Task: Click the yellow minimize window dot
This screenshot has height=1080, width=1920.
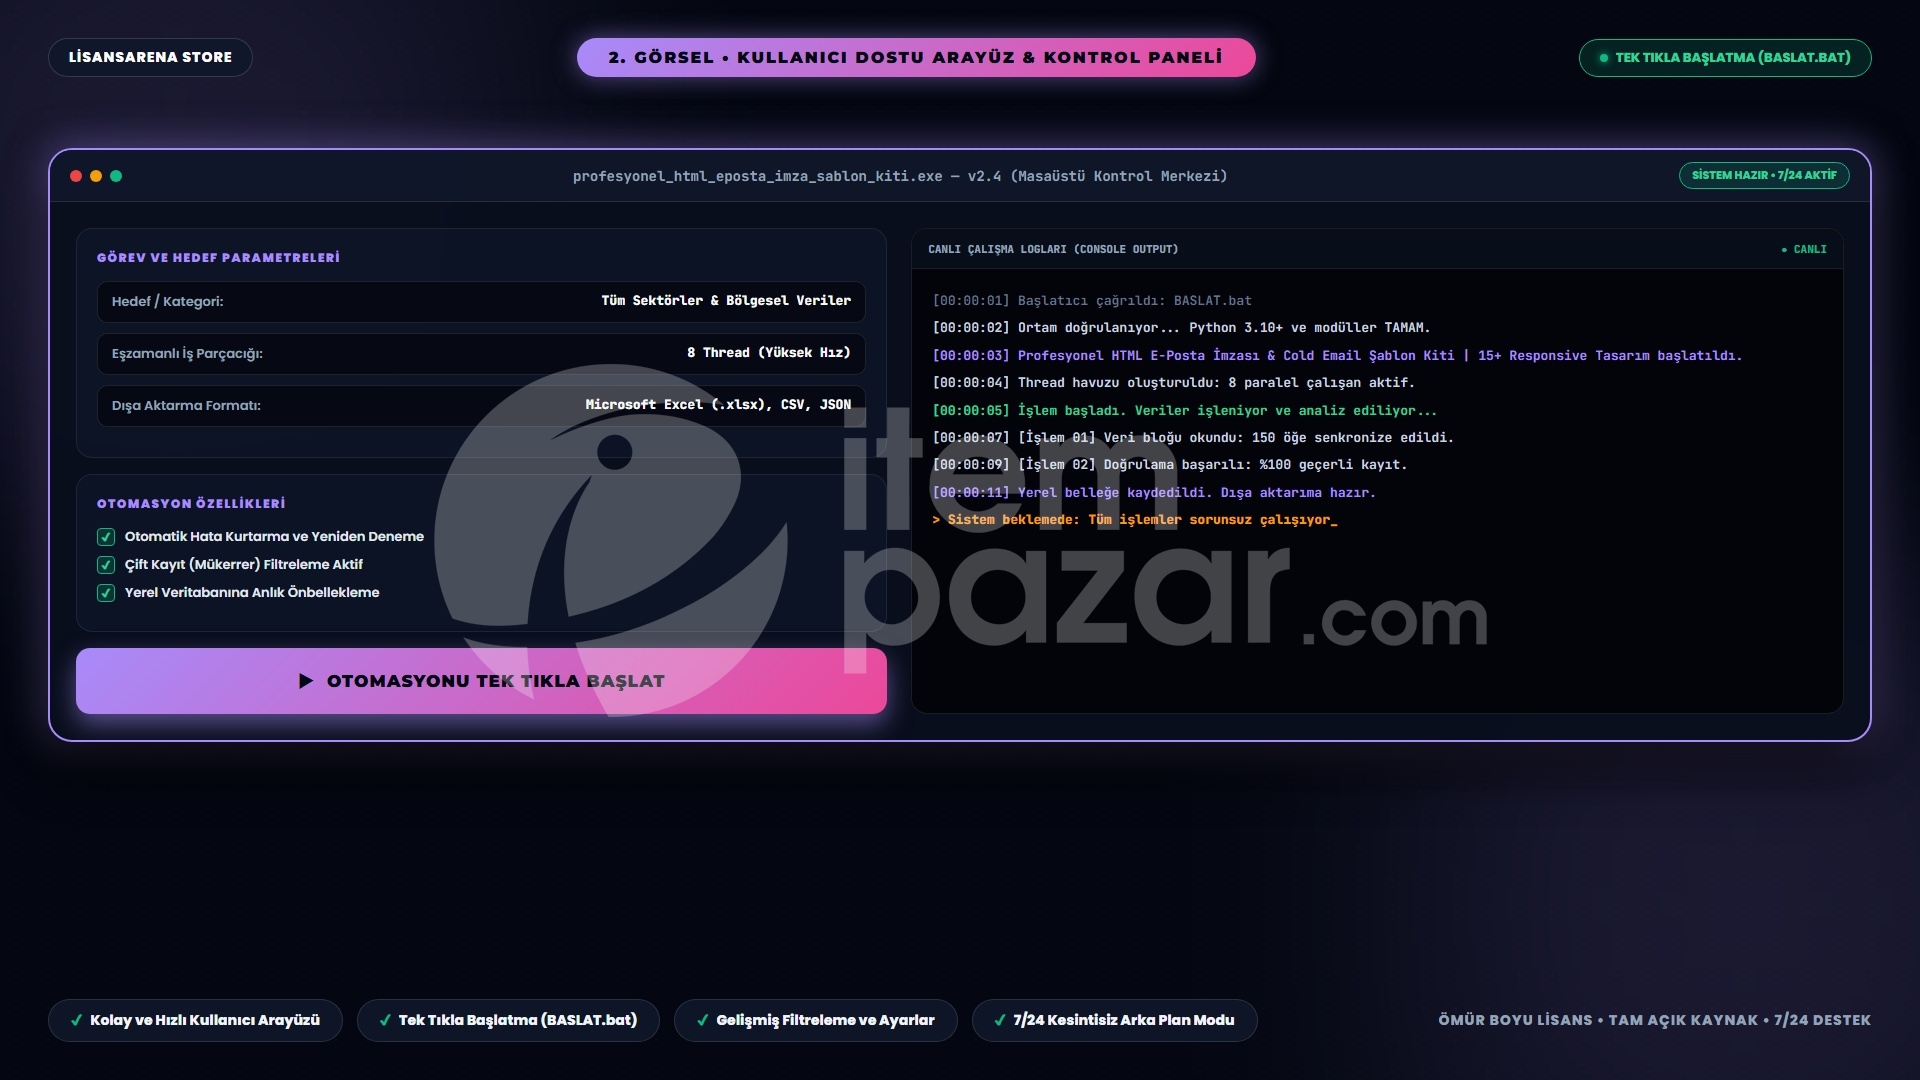Action: 96,176
